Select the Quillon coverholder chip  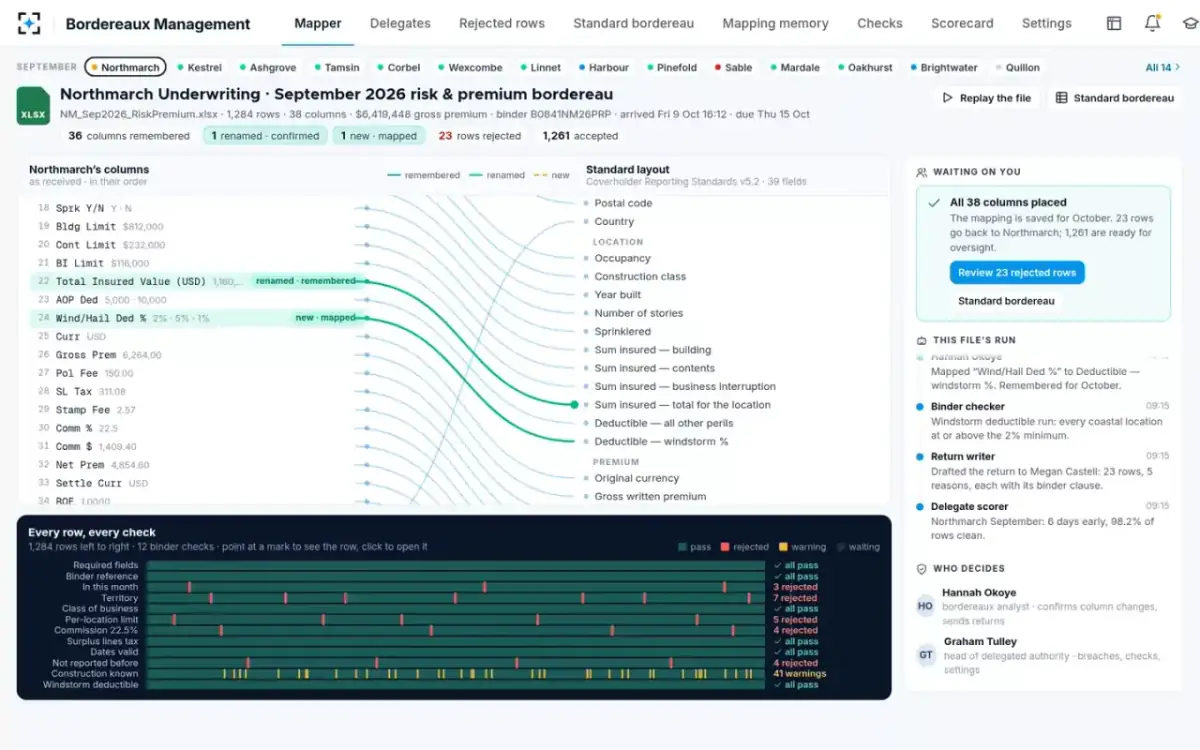click(1017, 67)
